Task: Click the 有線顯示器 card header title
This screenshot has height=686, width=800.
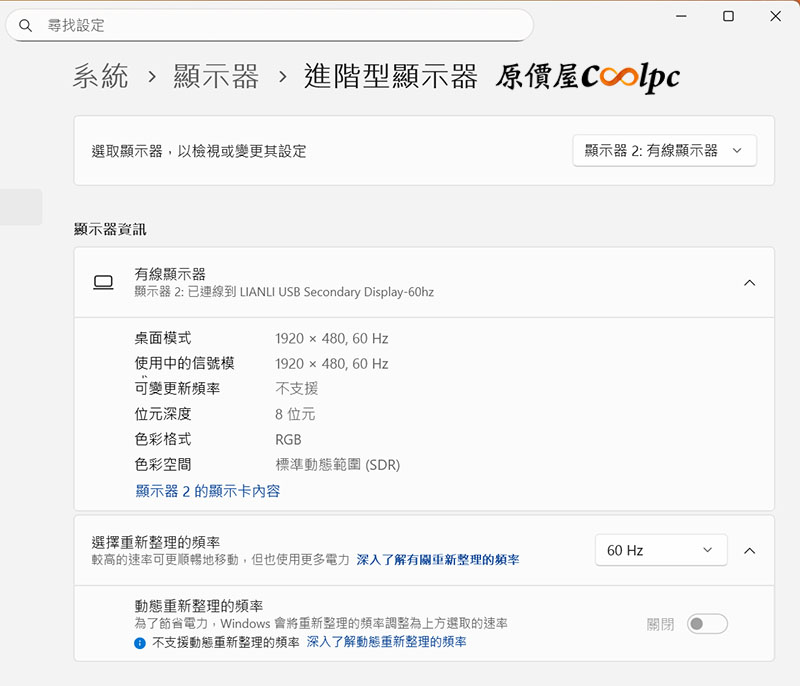Action: (x=170, y=274)
